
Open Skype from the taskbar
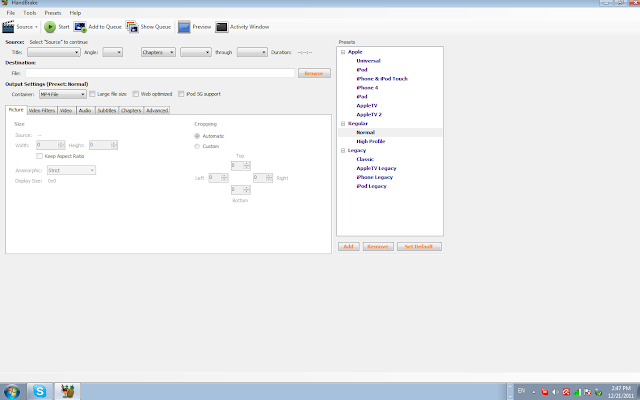pyautogui.click(x=40, y=391)
